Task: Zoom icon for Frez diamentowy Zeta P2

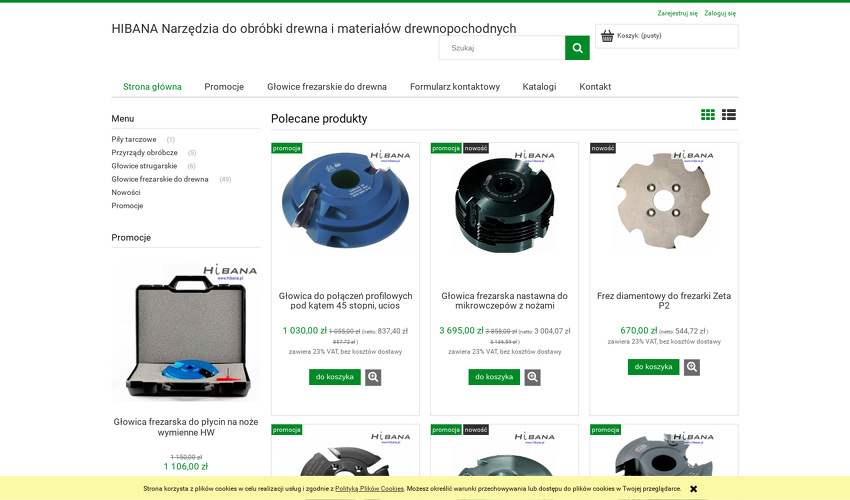Action: (x=692, y=367)
